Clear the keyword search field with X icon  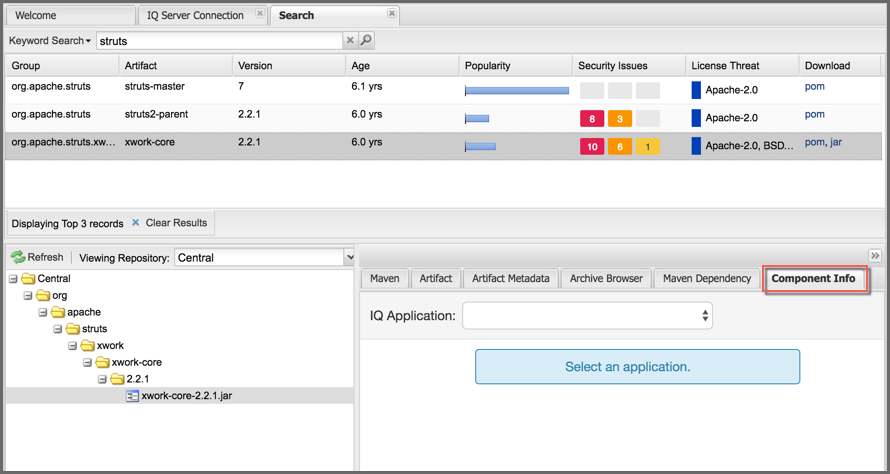point(350,40)
